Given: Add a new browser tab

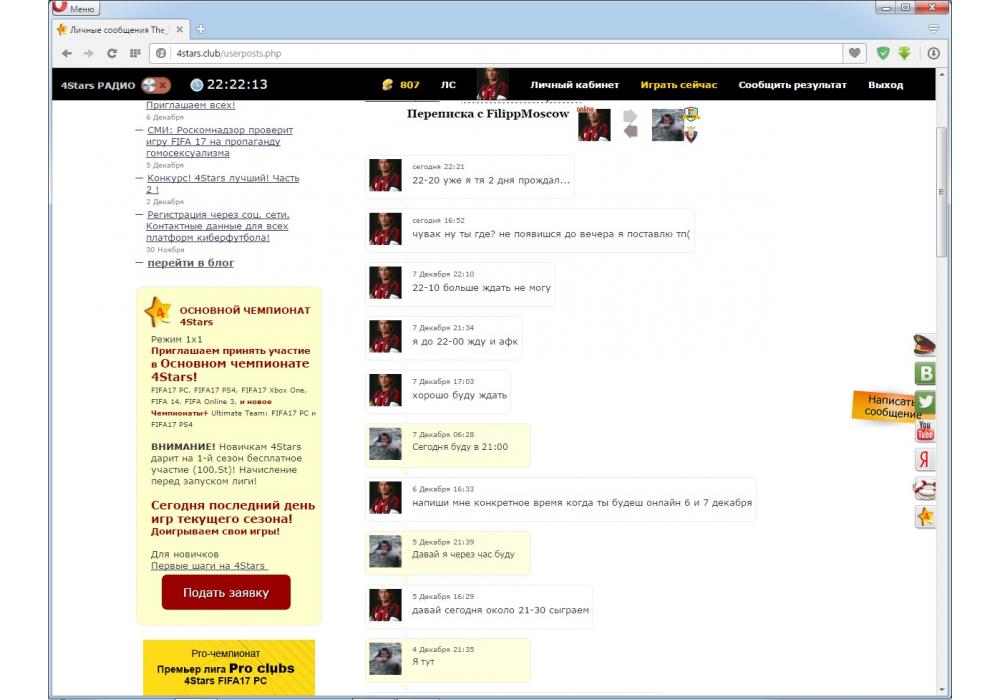Looking at the screenshot, I should pos(200,29).
